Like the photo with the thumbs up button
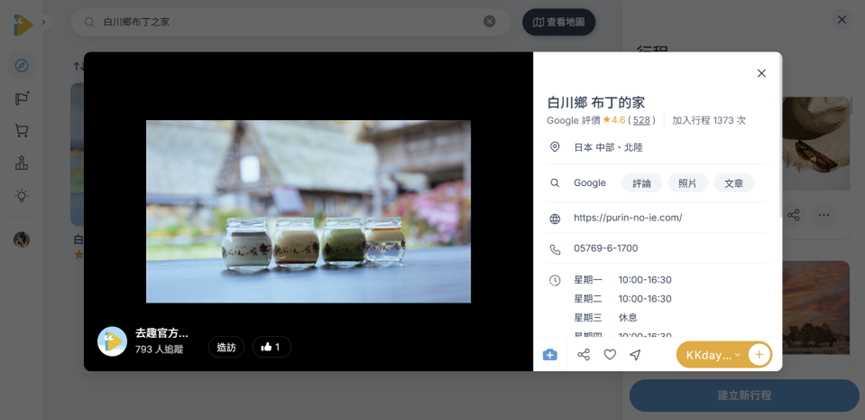 coord(271,347)
